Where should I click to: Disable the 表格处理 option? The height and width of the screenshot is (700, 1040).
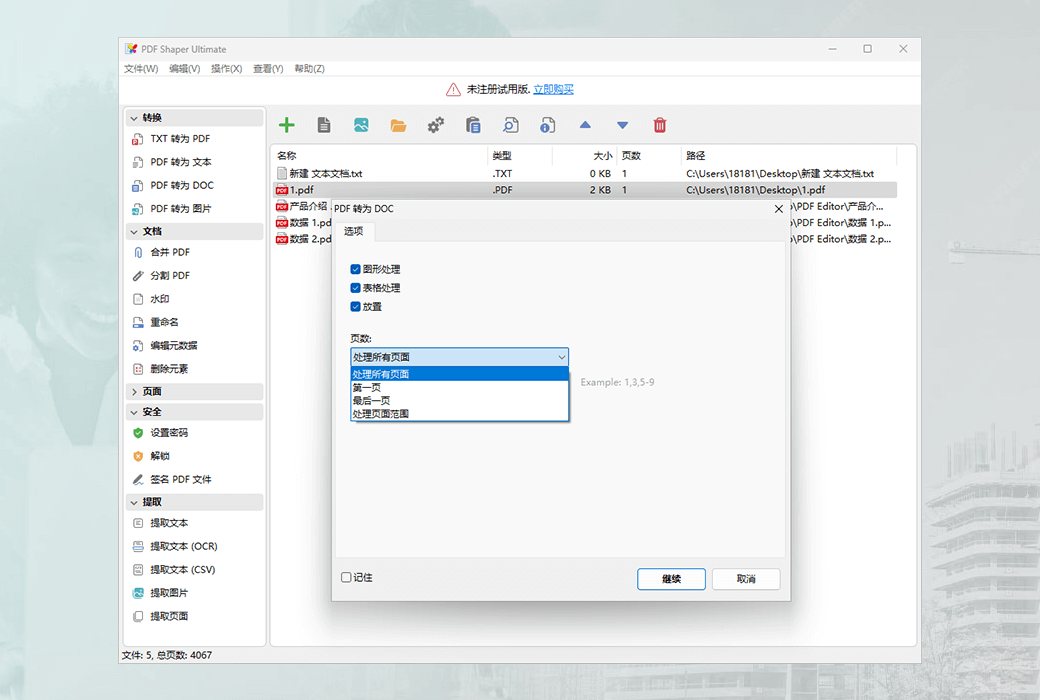[x=355, y=287]
